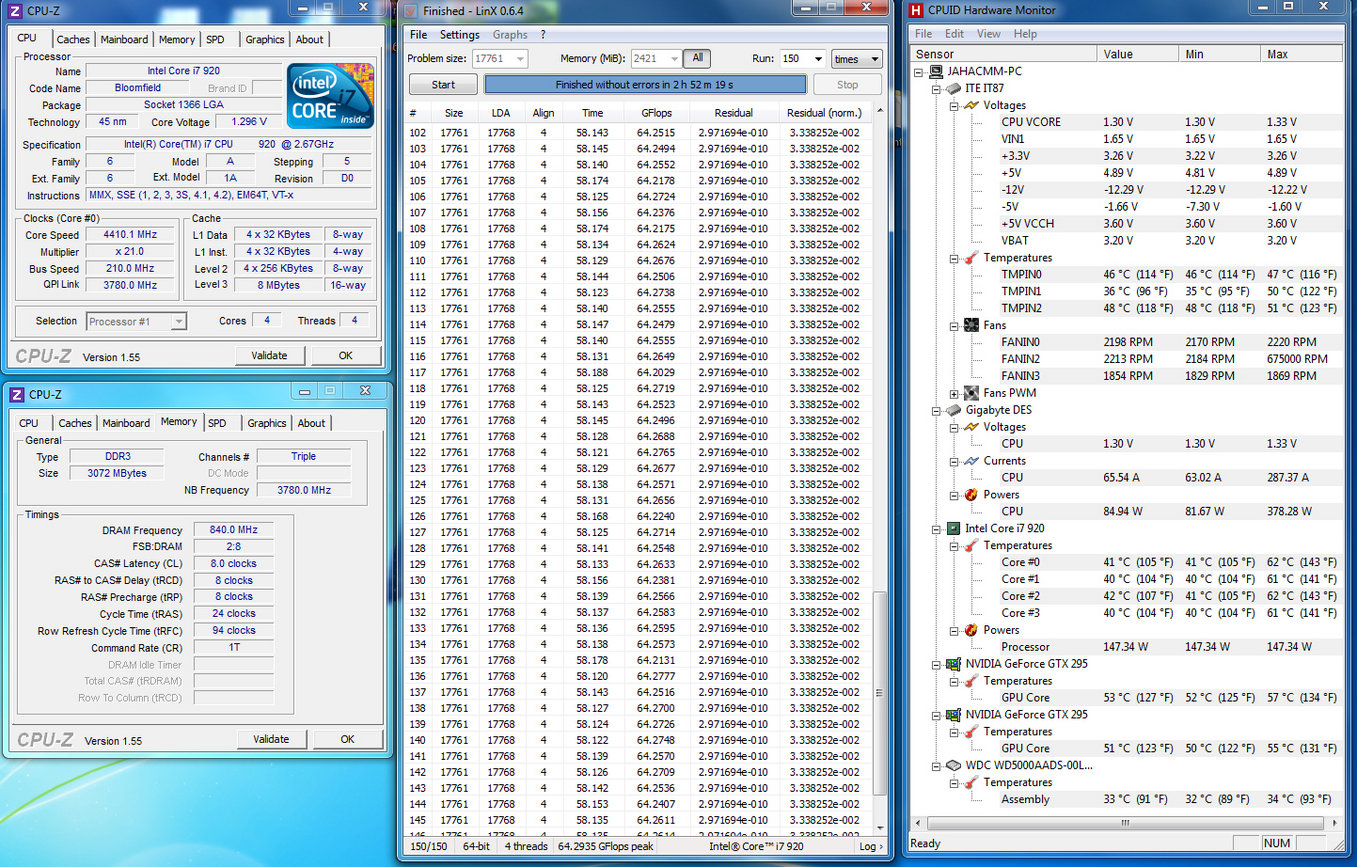Click the JAHACMM-PC computer icon in tree
This screenshot has height=867, width=1357.
[936, 72]
